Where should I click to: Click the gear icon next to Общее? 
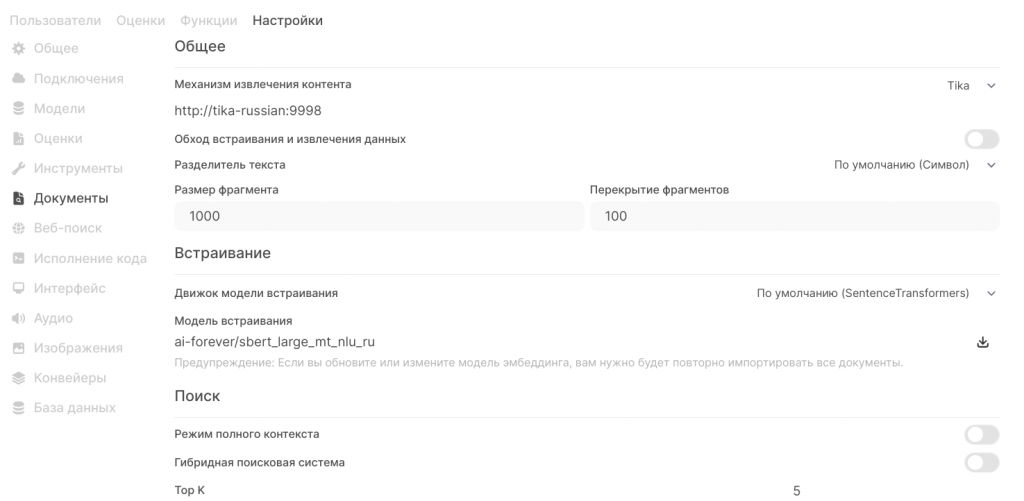[18, 48]
